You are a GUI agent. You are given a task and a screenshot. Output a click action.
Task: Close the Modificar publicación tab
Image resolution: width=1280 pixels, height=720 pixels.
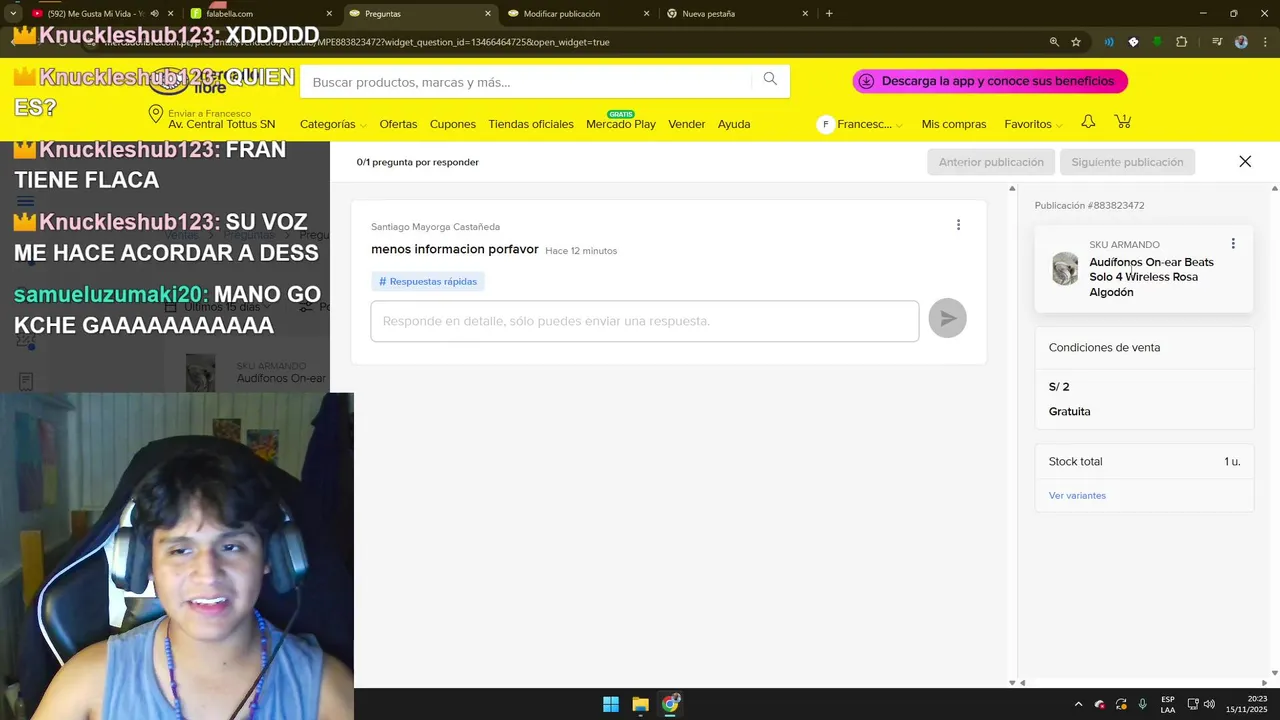point(646,14)
